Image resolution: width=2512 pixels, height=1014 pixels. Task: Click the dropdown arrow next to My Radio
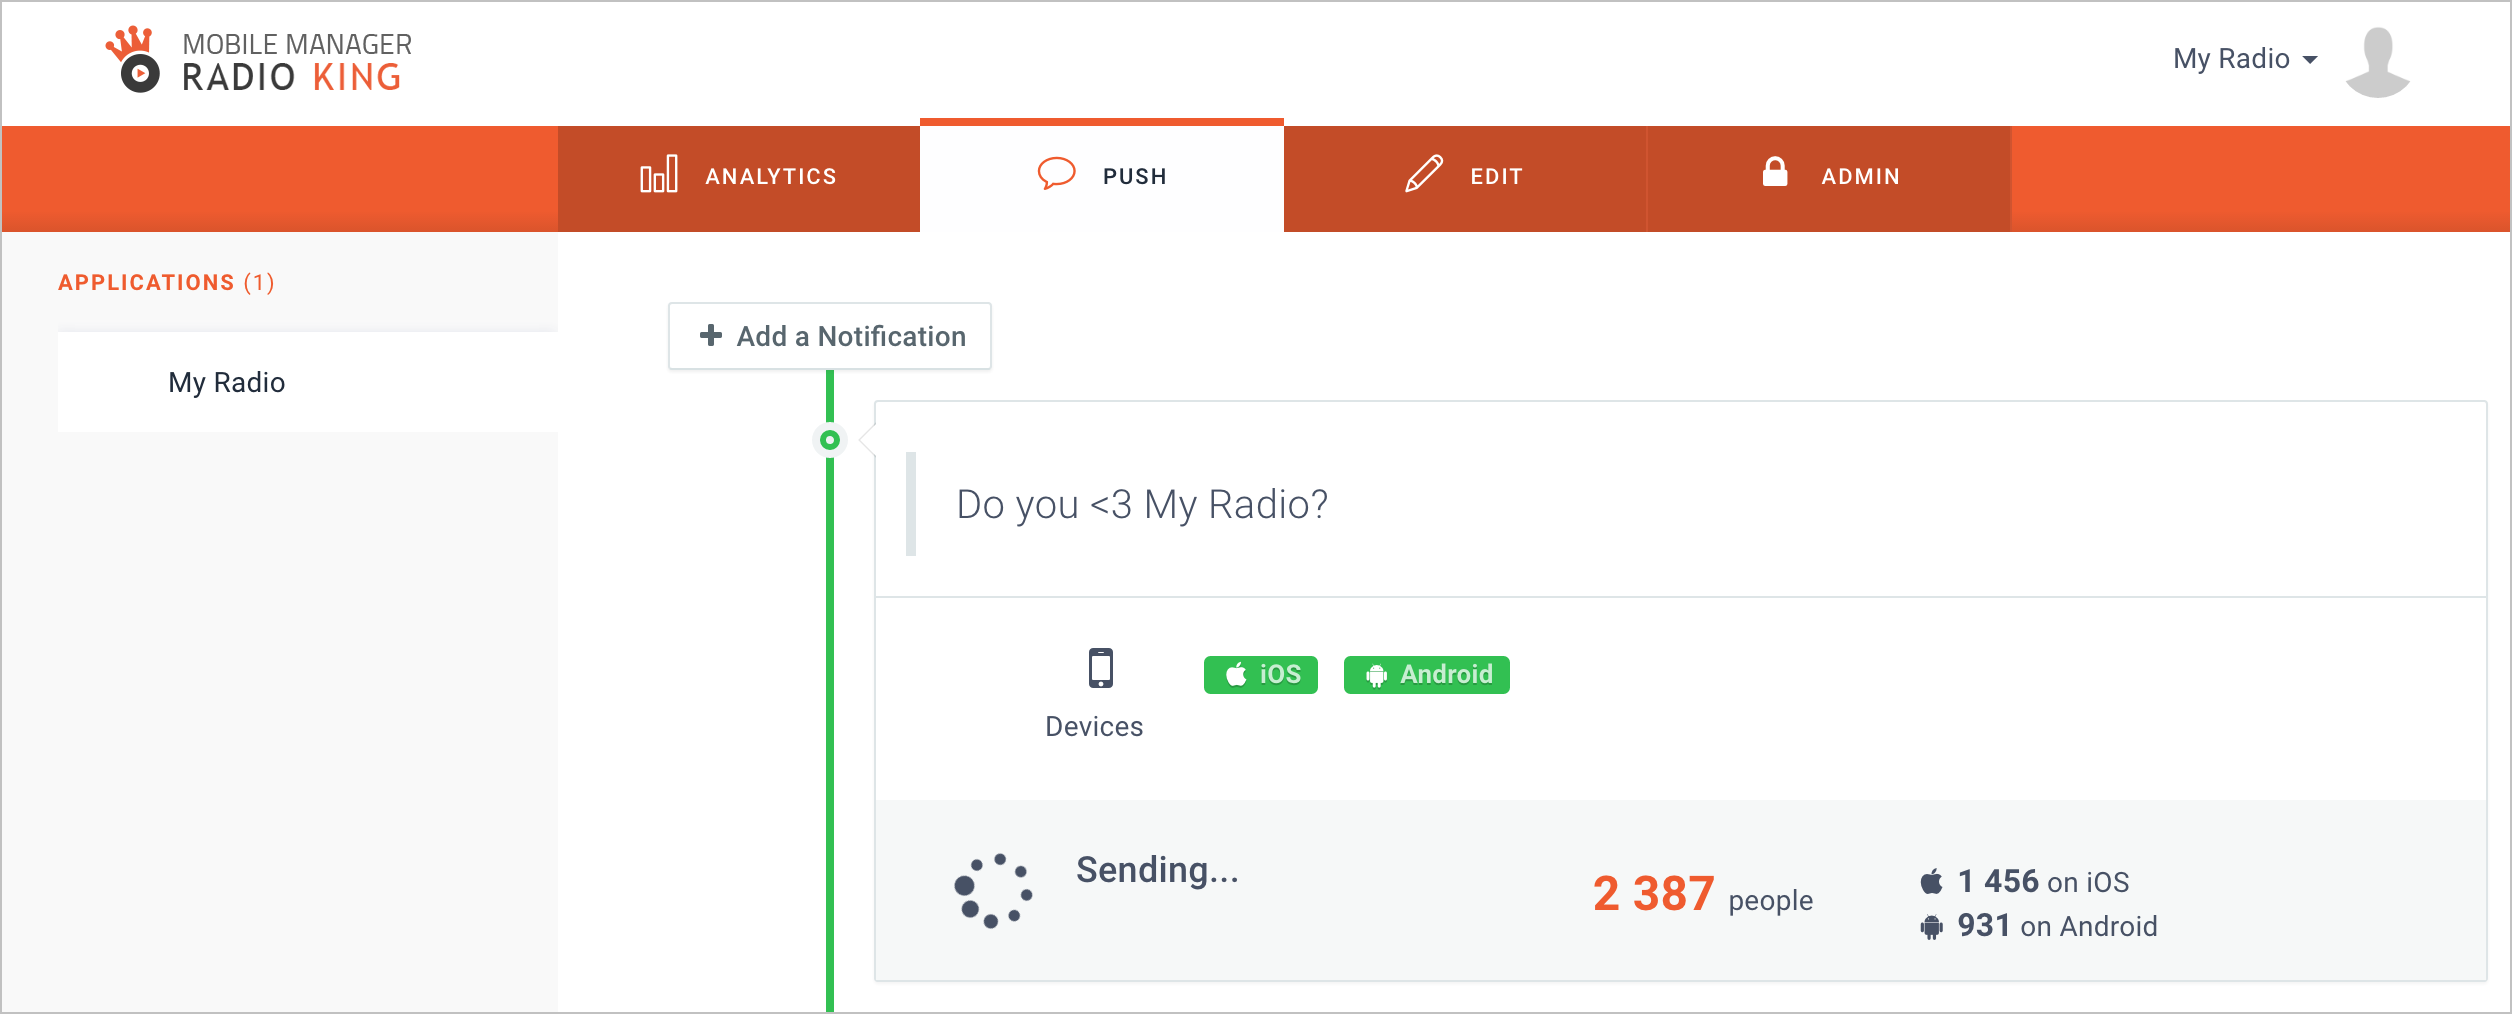coord(2310,60)
